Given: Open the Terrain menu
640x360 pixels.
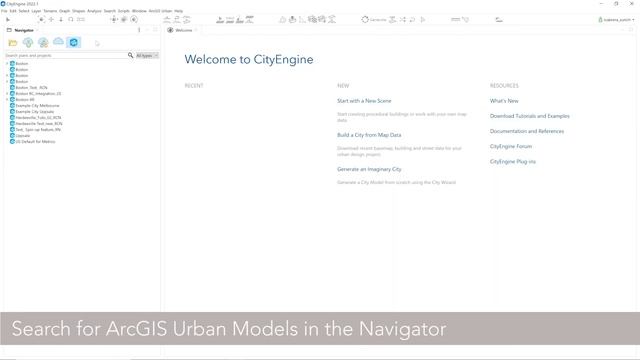Looking at the screenshot, I should (x=50, y=11).
